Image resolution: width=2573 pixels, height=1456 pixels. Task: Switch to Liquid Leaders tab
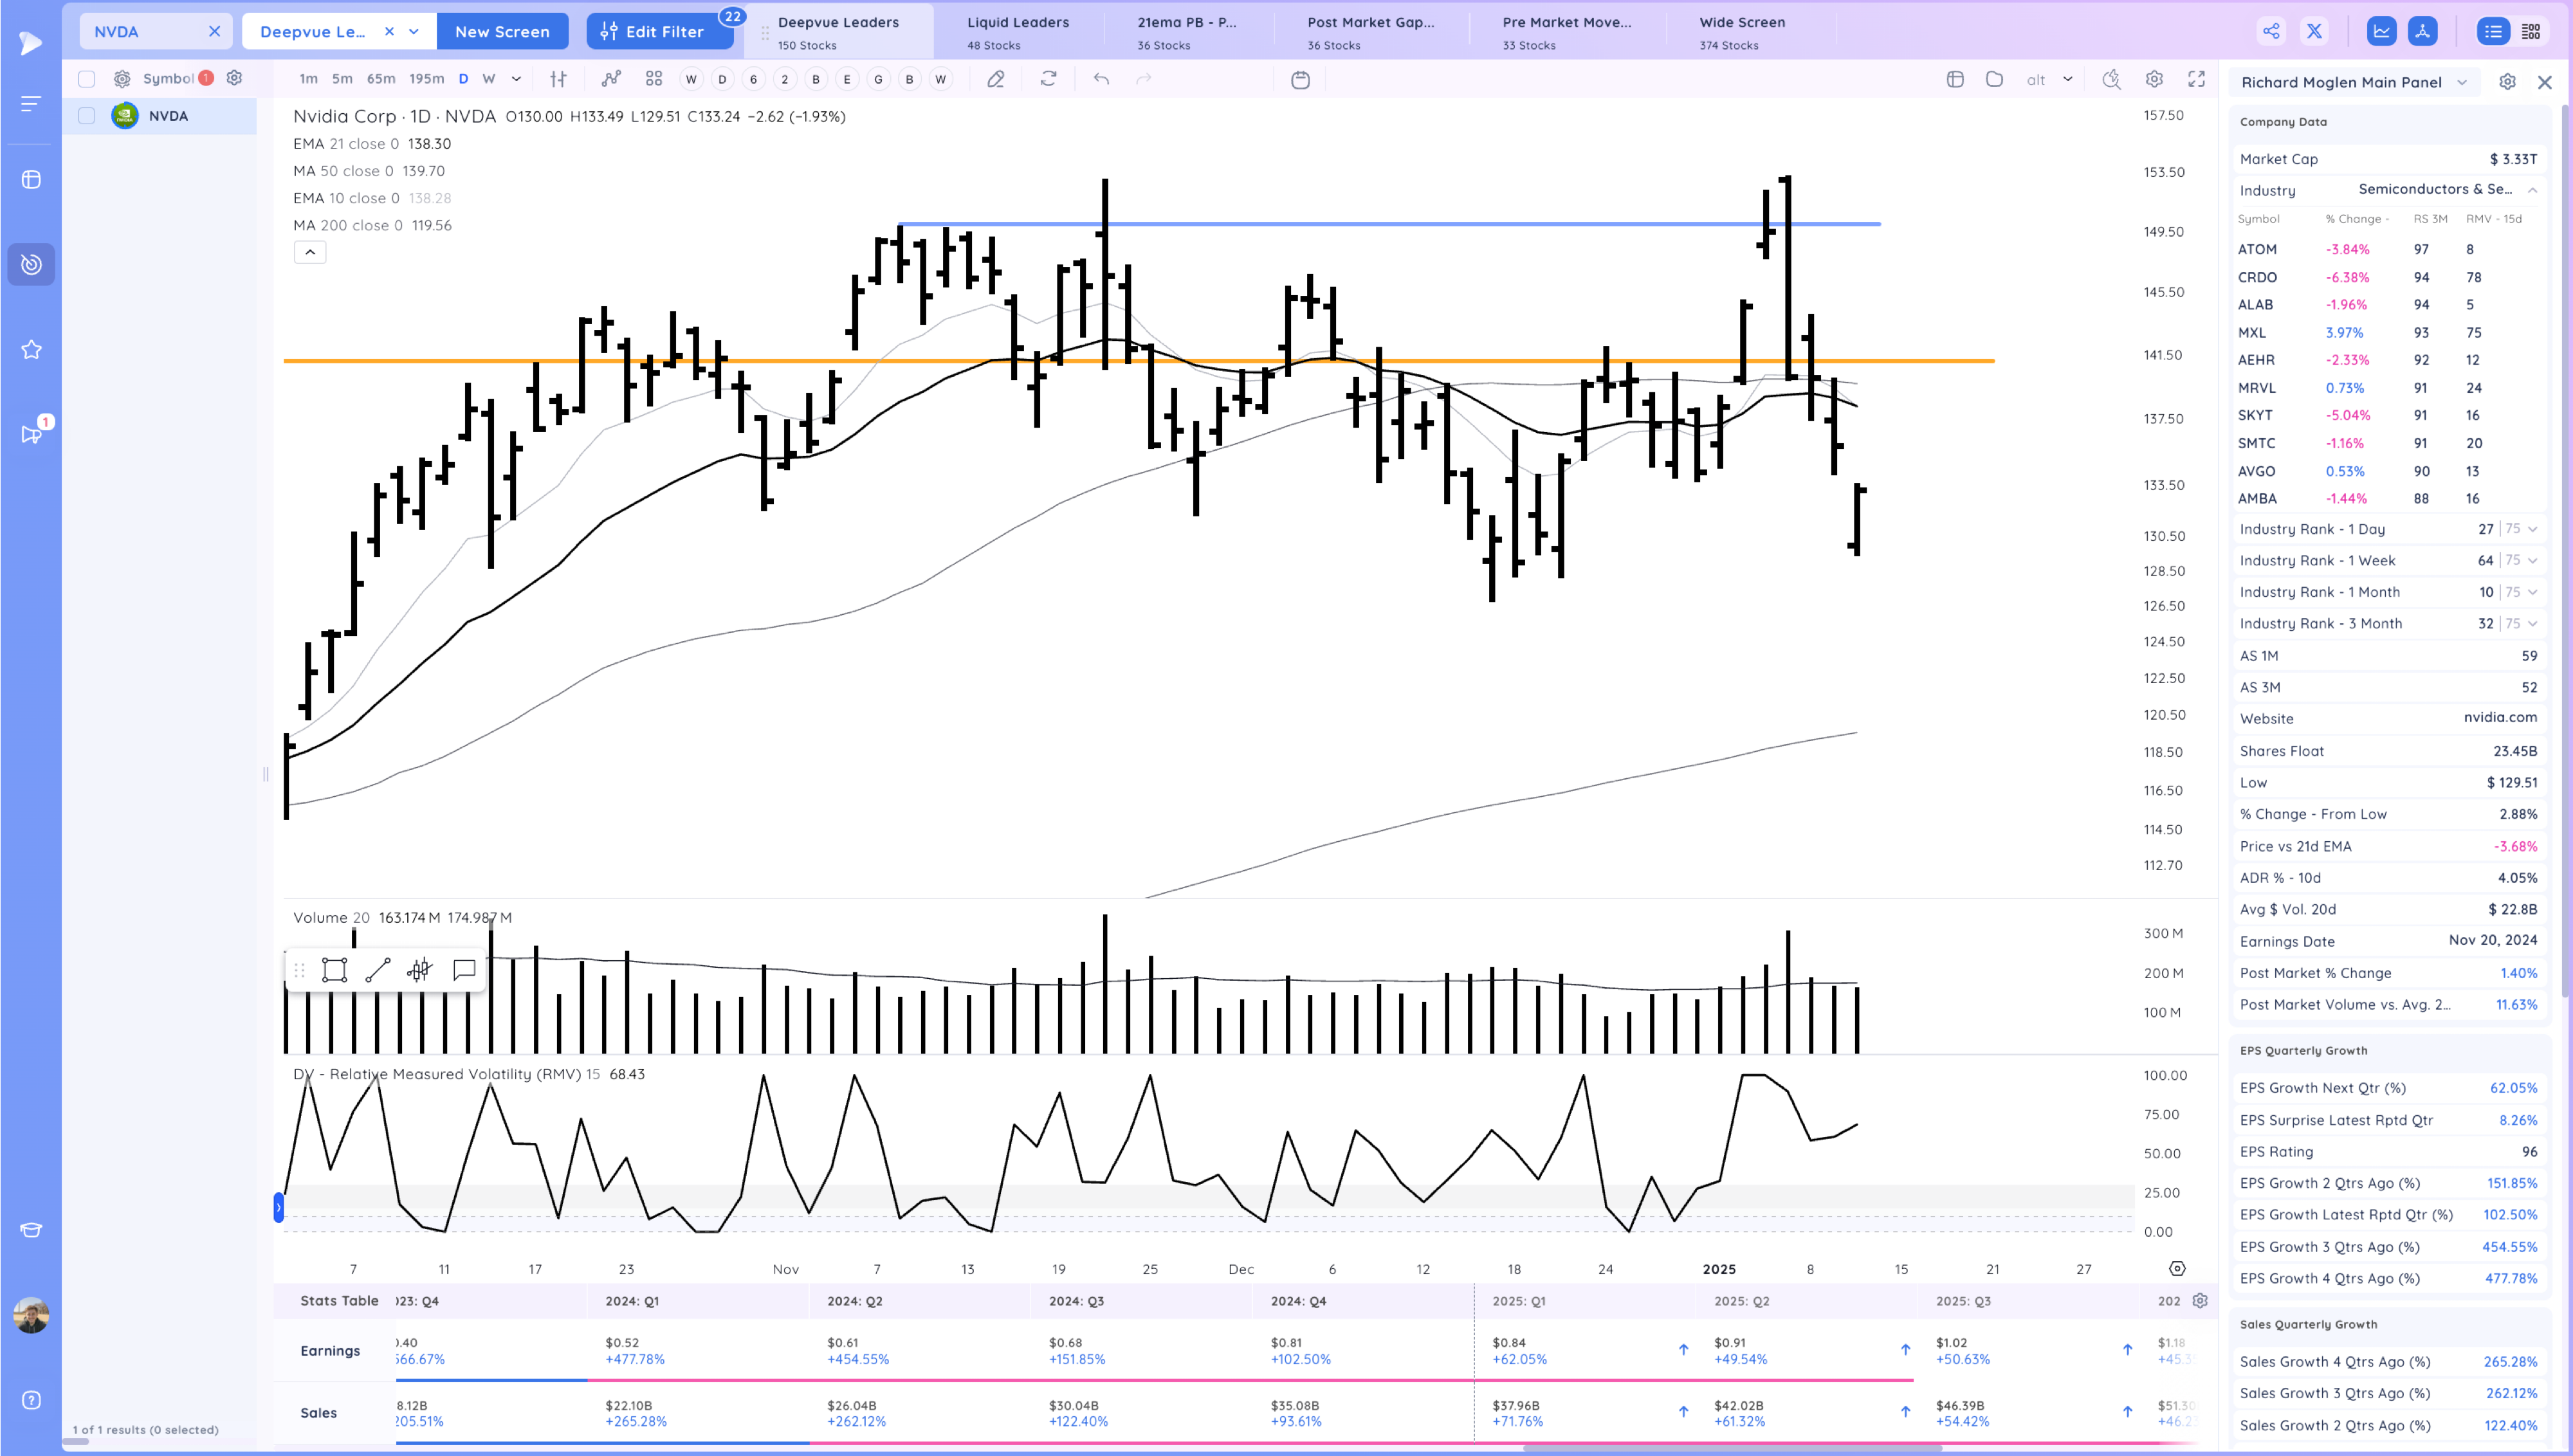pyautogui.click(x=1018, y=32)
